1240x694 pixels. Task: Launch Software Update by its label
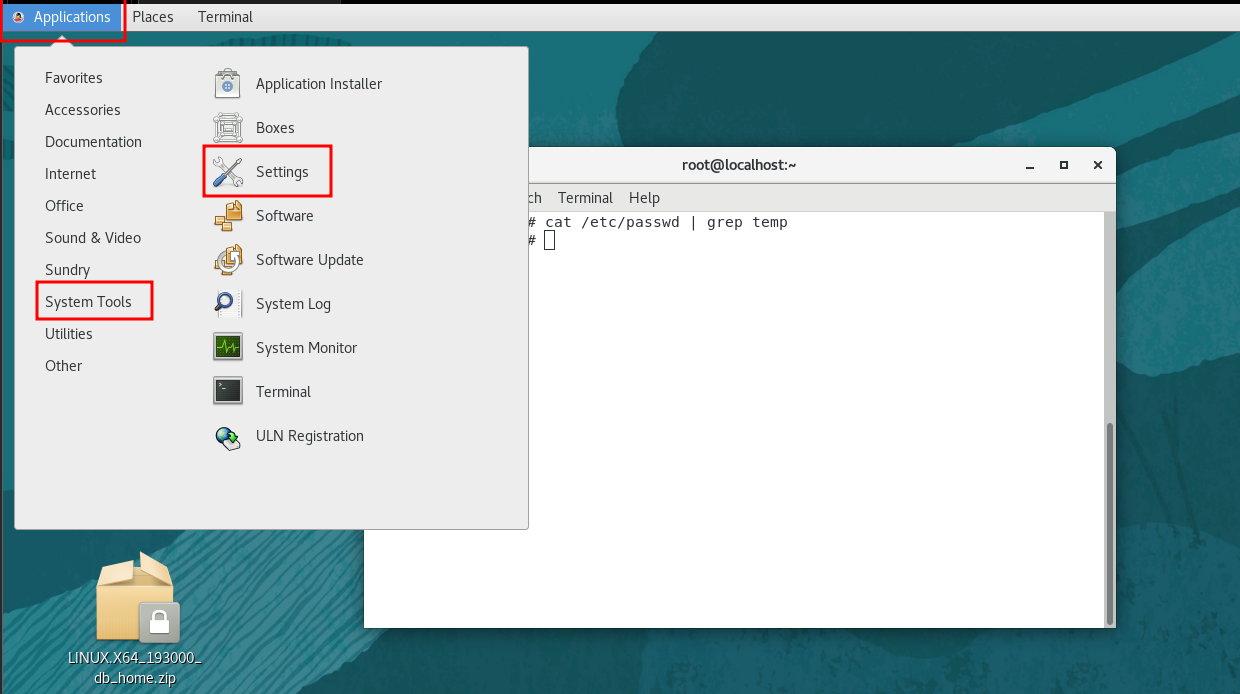(310, 260)
